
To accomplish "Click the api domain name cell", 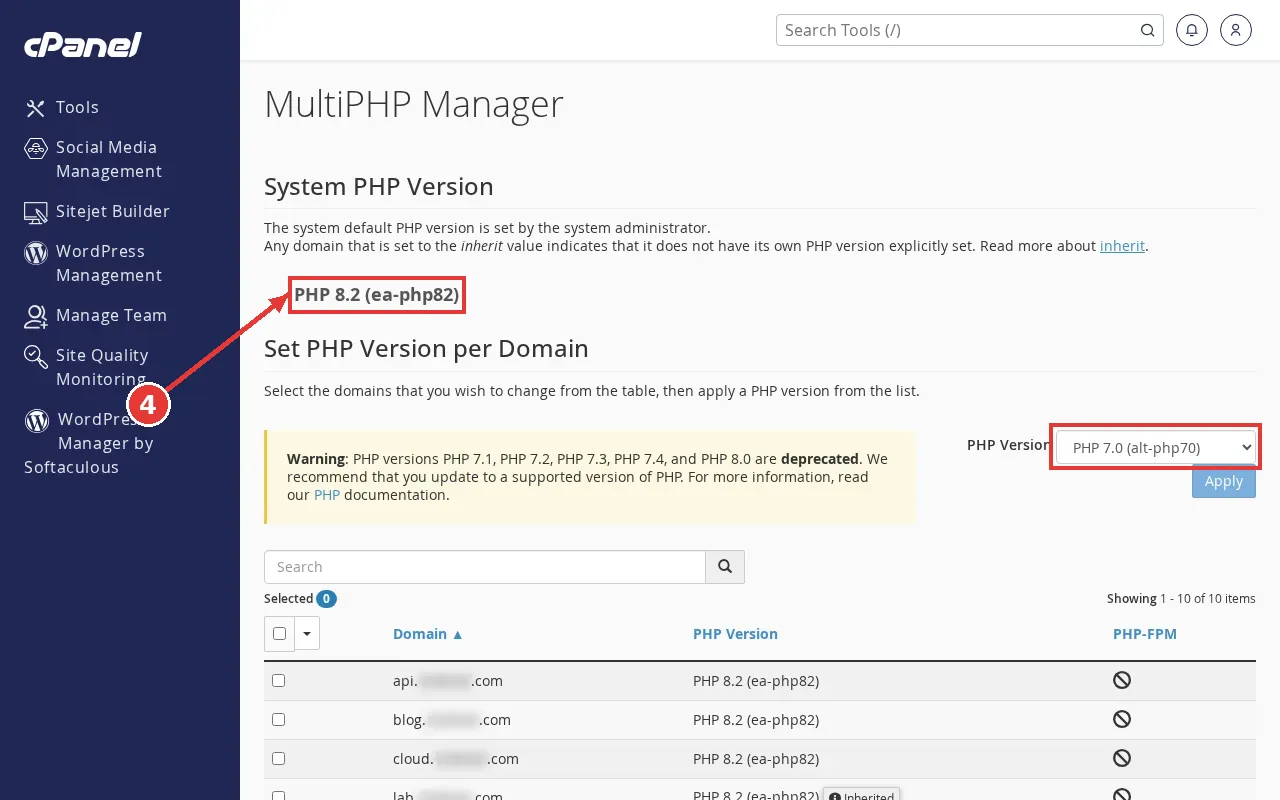I will point(448,681).
